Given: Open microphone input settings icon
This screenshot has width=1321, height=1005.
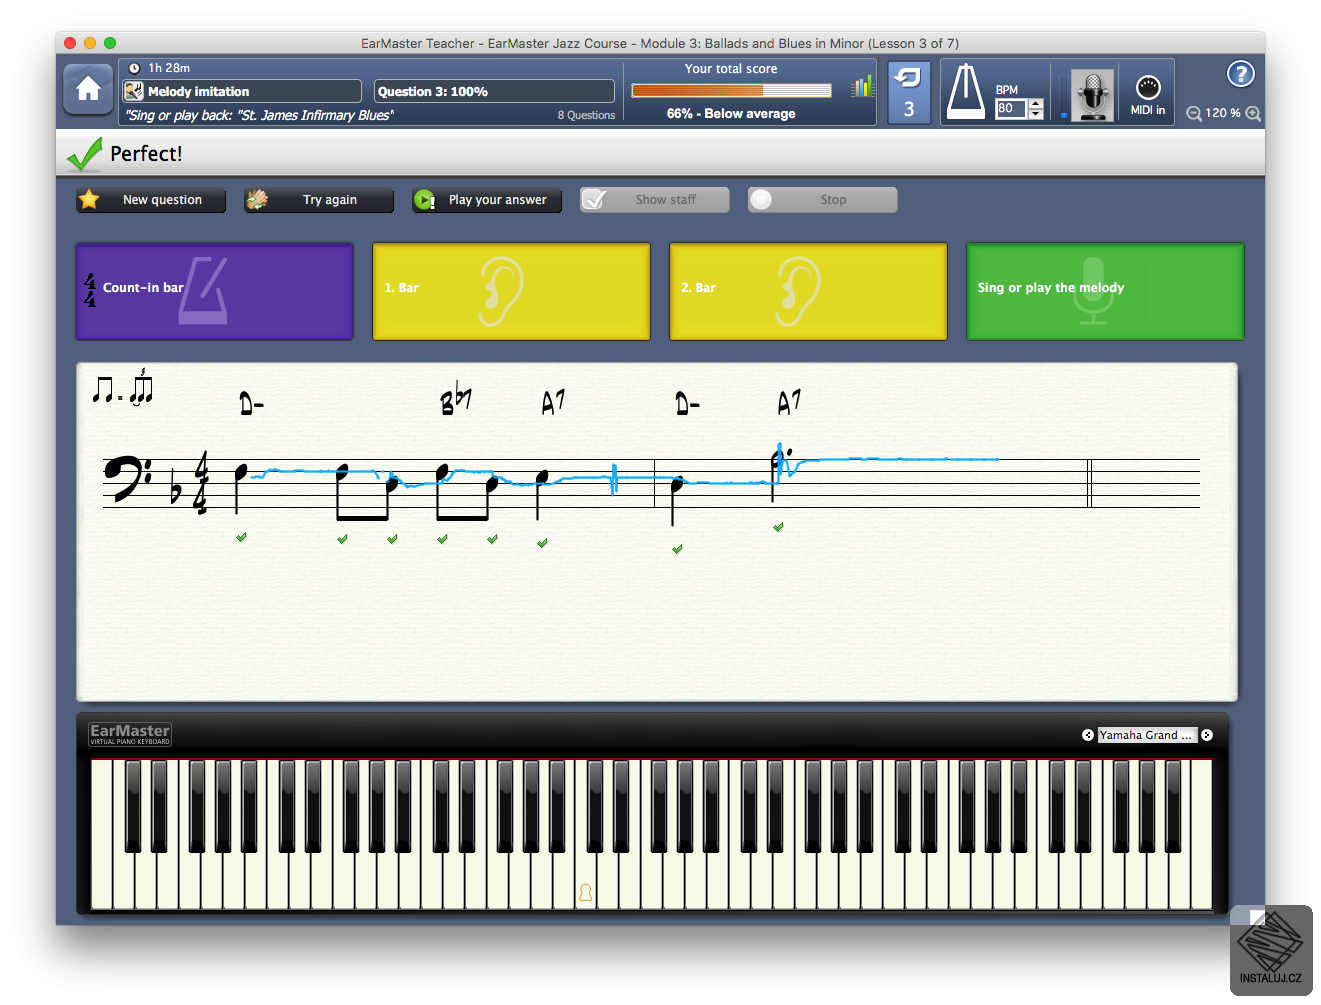Looking at the screenshot, I should tap(1093, 95).
